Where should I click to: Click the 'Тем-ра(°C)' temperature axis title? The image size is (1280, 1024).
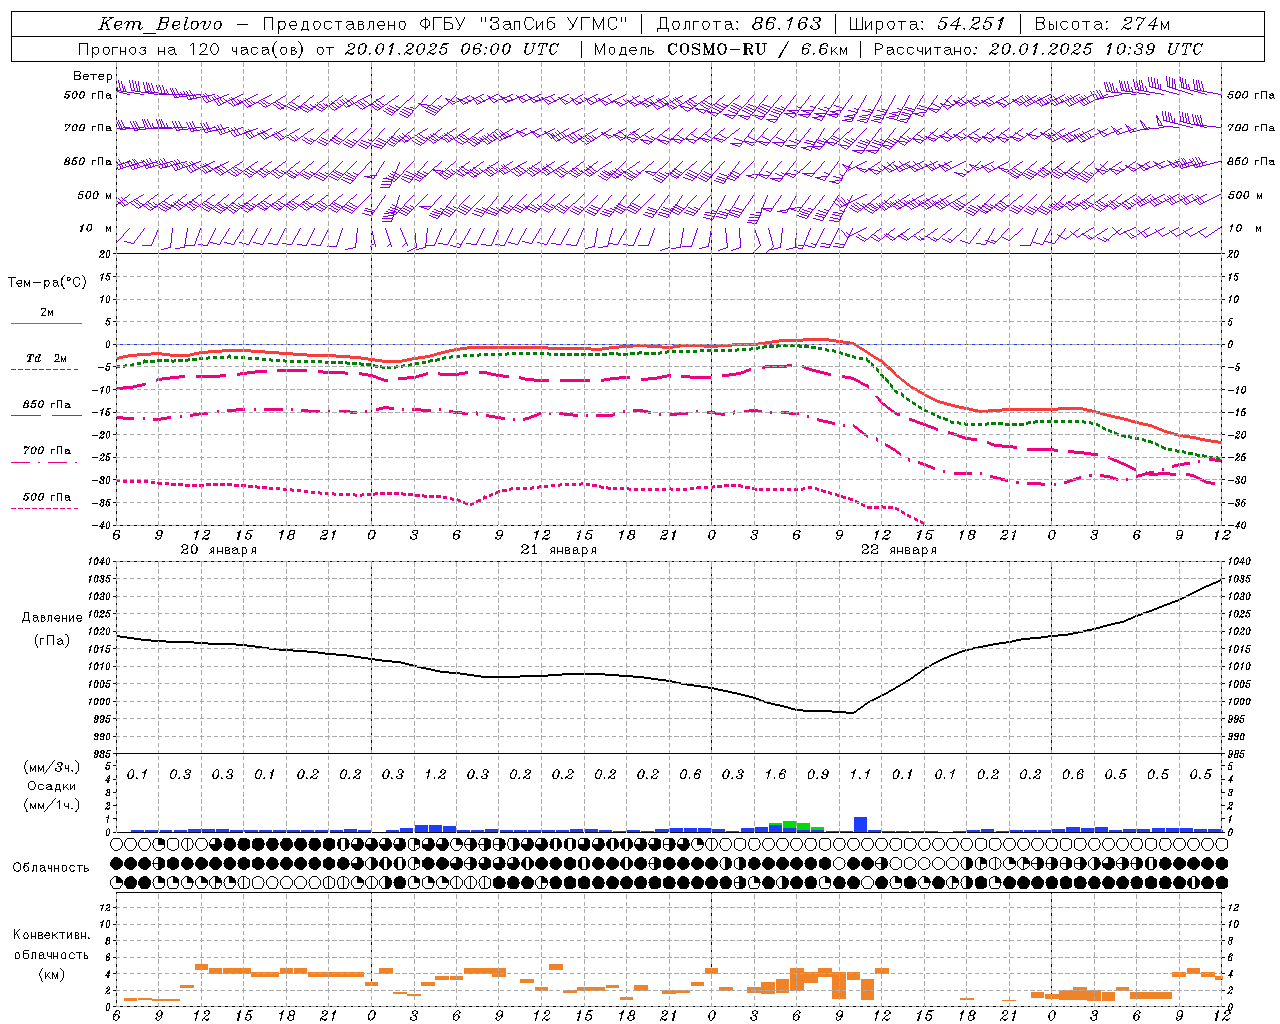[x=47, y=282]
